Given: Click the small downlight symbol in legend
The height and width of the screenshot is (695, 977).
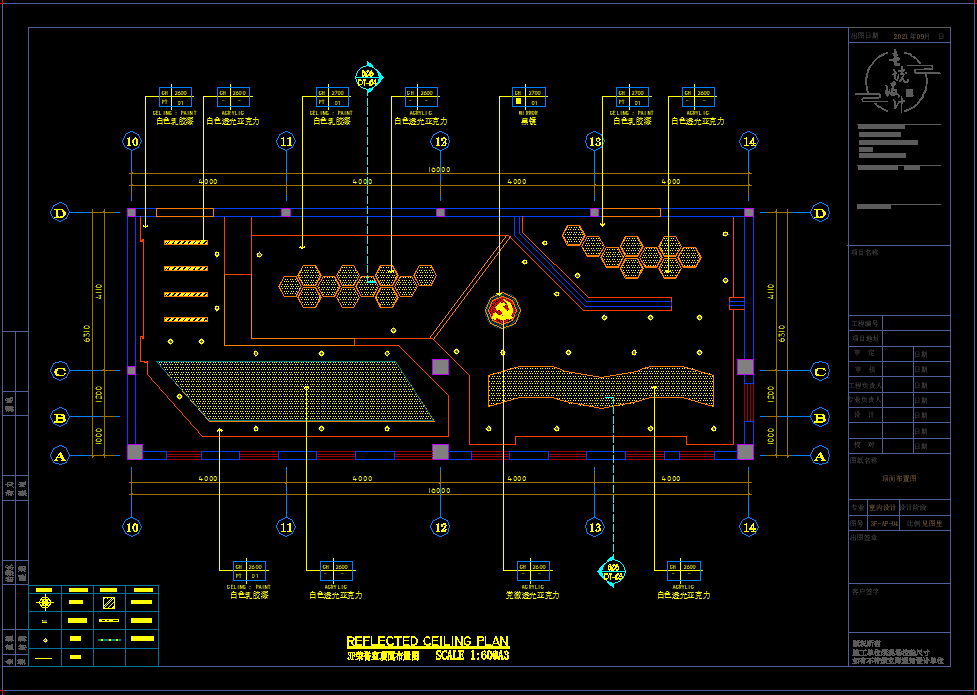Looking at the screenshot, I should [45, 640].
